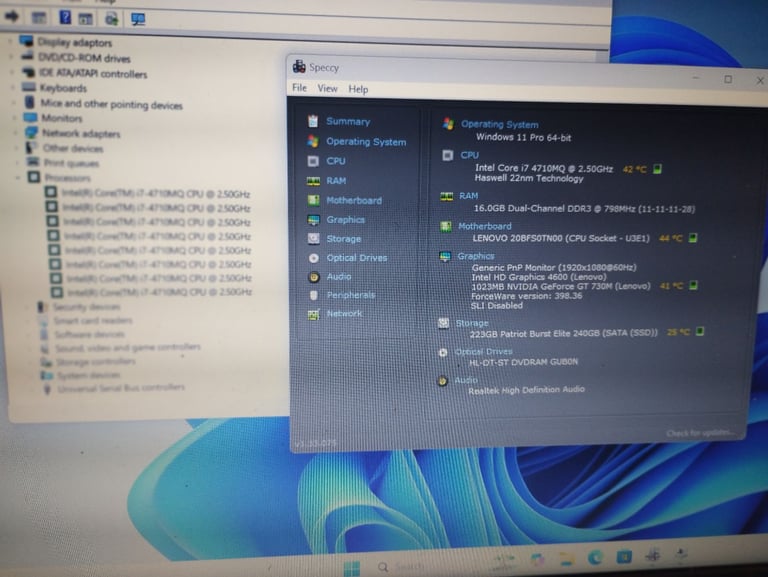Open Summary in the Speccy sidebar
The image size is (768, 577).
(348, 121)
